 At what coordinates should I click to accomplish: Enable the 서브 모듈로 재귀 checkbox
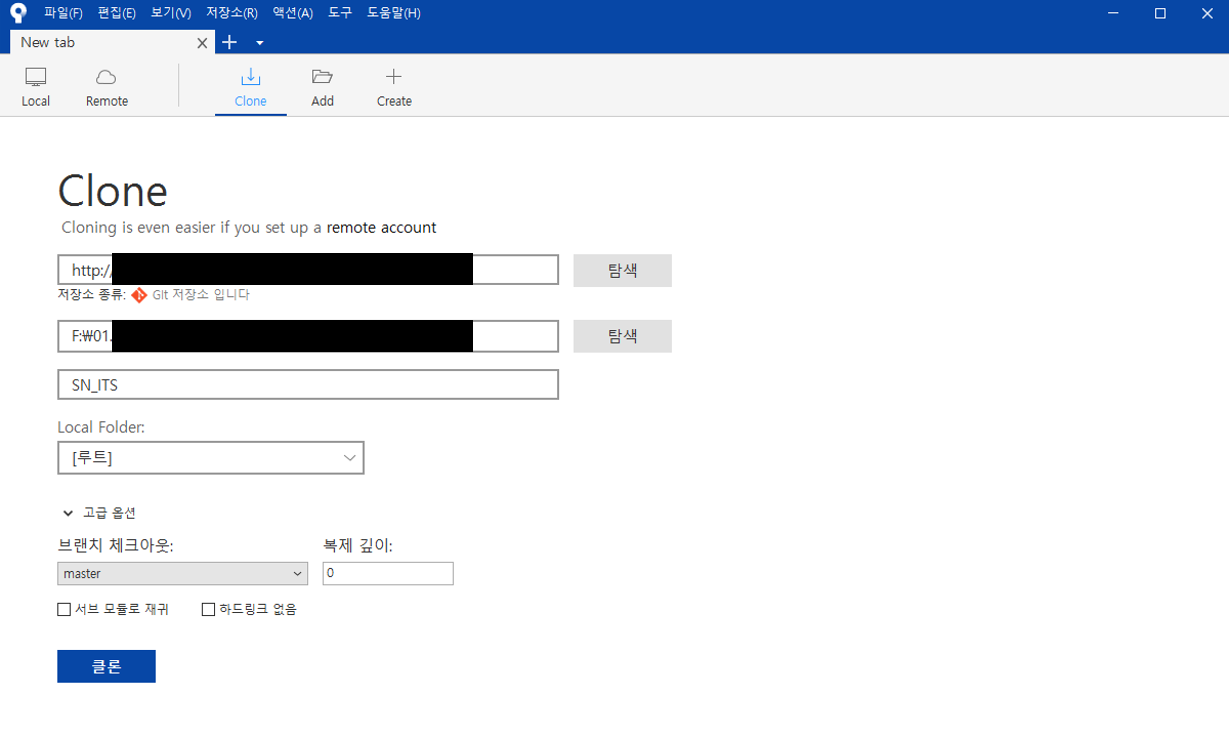[64, 609]
